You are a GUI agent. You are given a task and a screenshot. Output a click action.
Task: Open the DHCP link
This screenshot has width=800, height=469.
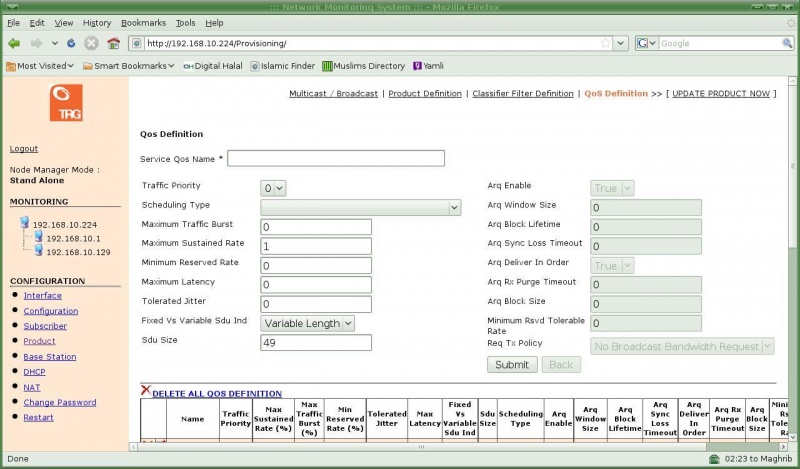point(34,372)
